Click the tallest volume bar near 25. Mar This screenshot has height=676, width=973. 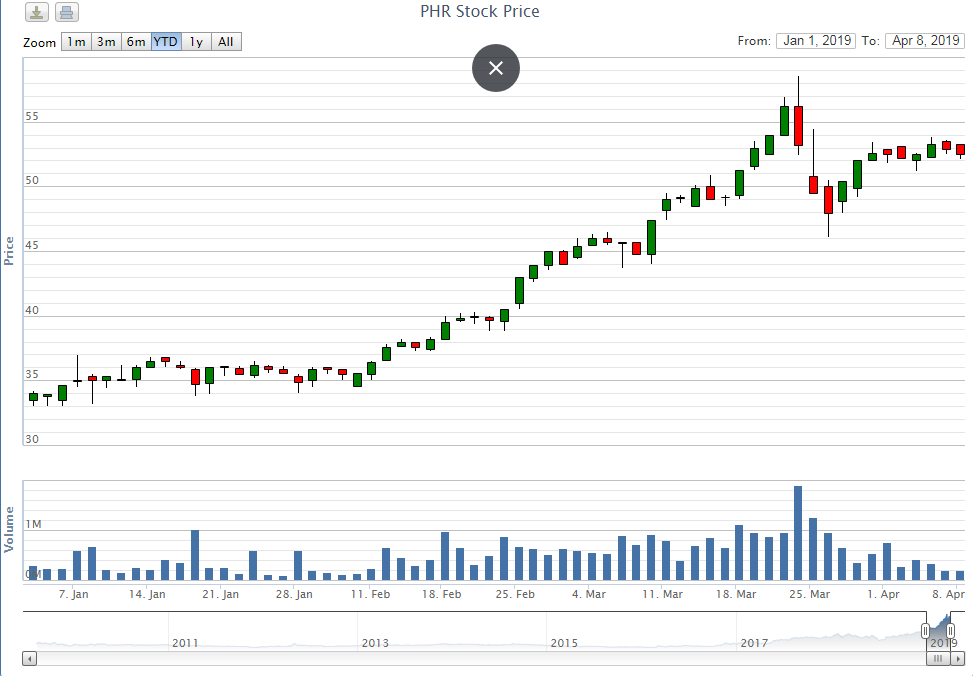point(798,533)
